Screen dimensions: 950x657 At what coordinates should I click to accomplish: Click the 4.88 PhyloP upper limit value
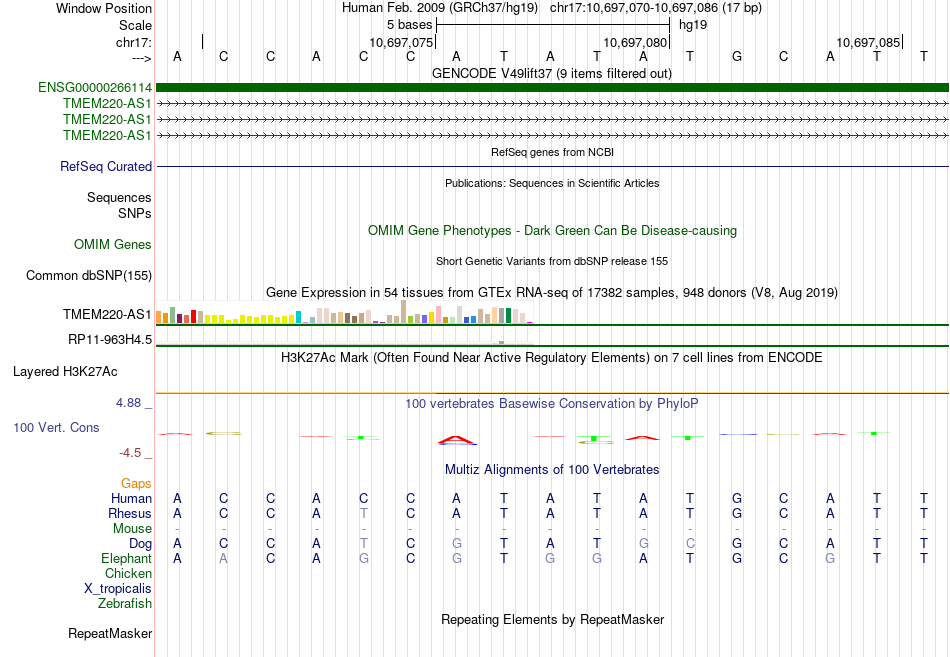(128, 402)
